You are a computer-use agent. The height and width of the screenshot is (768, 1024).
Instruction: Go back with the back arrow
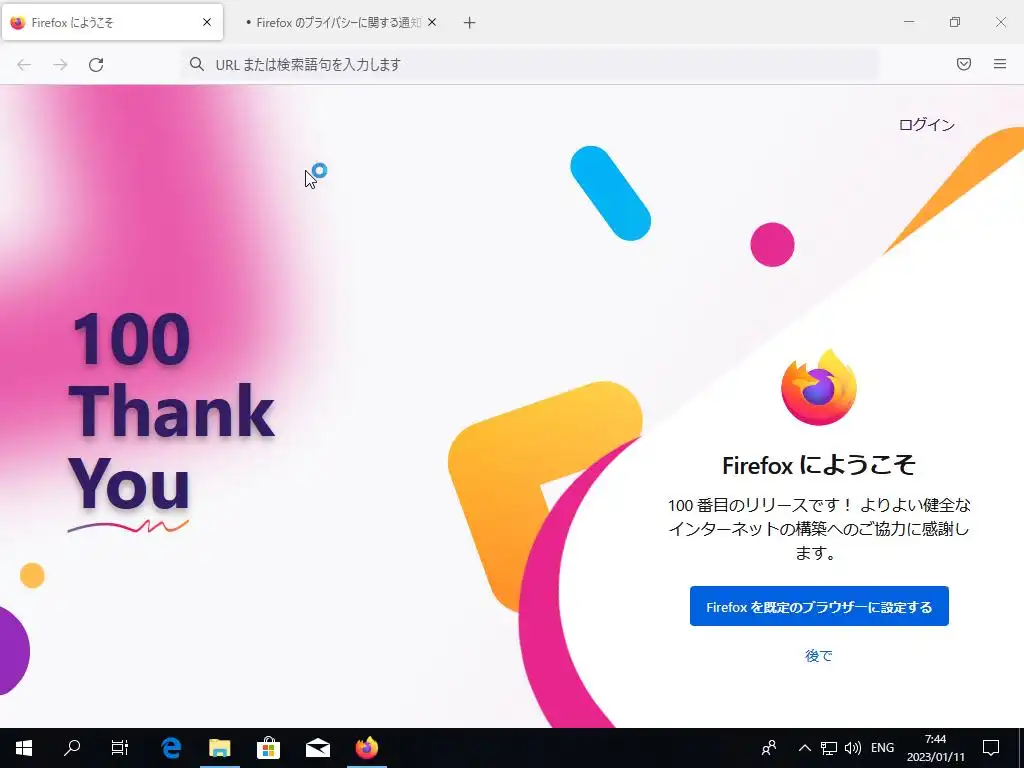click(x=24, y=65)
